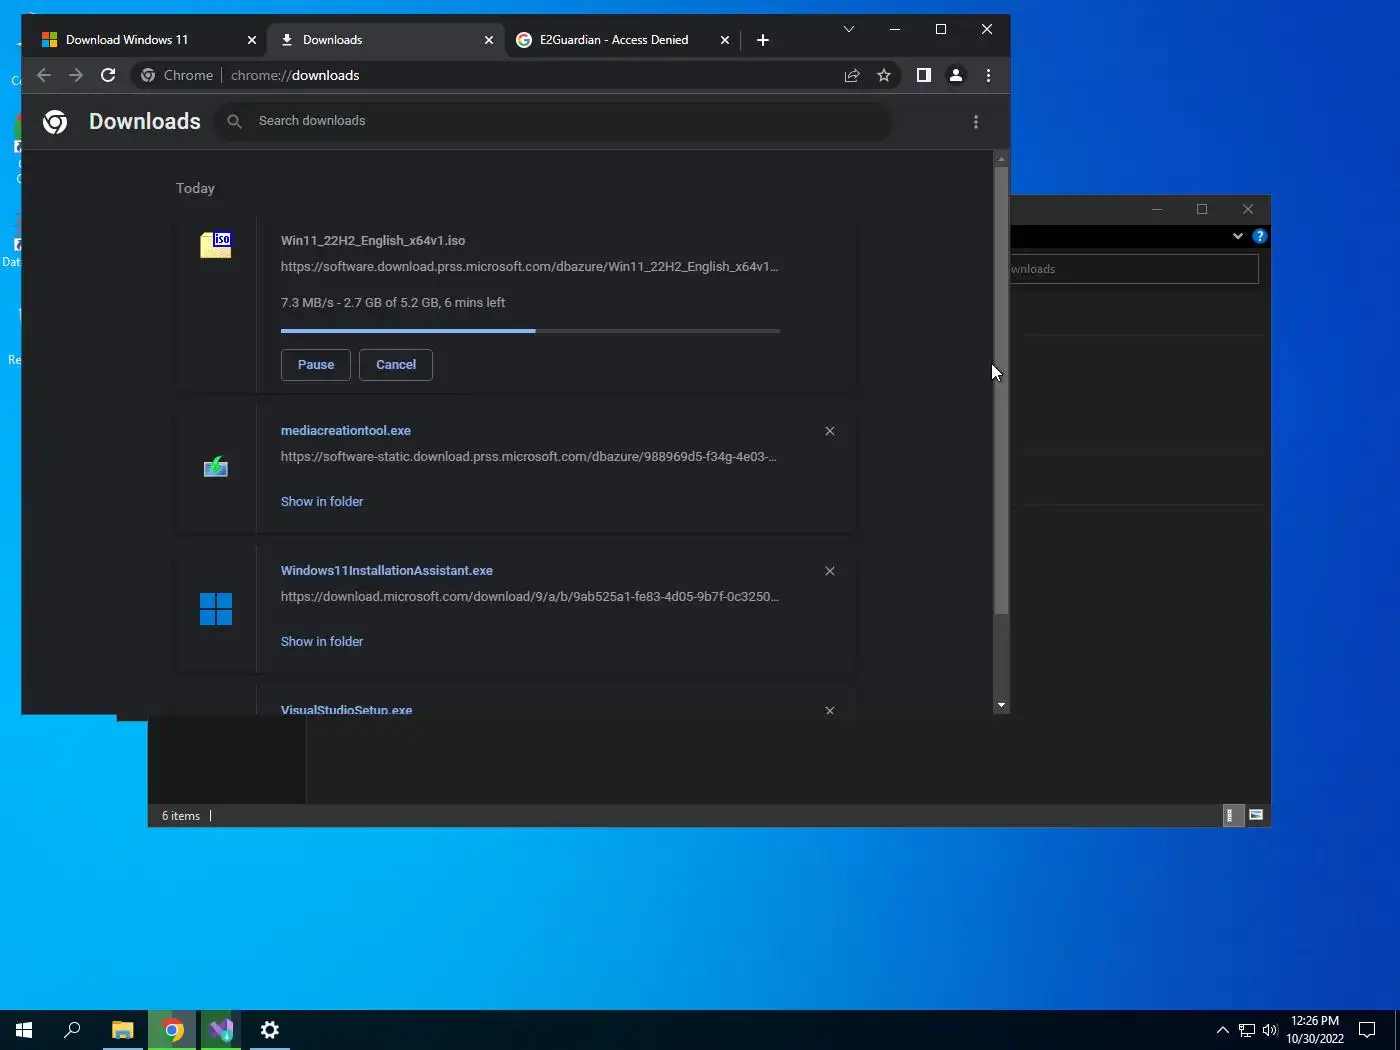Maximize the File Explorer window
The height and width of the screenshot is (1050, 1400).
point(1202,209)
